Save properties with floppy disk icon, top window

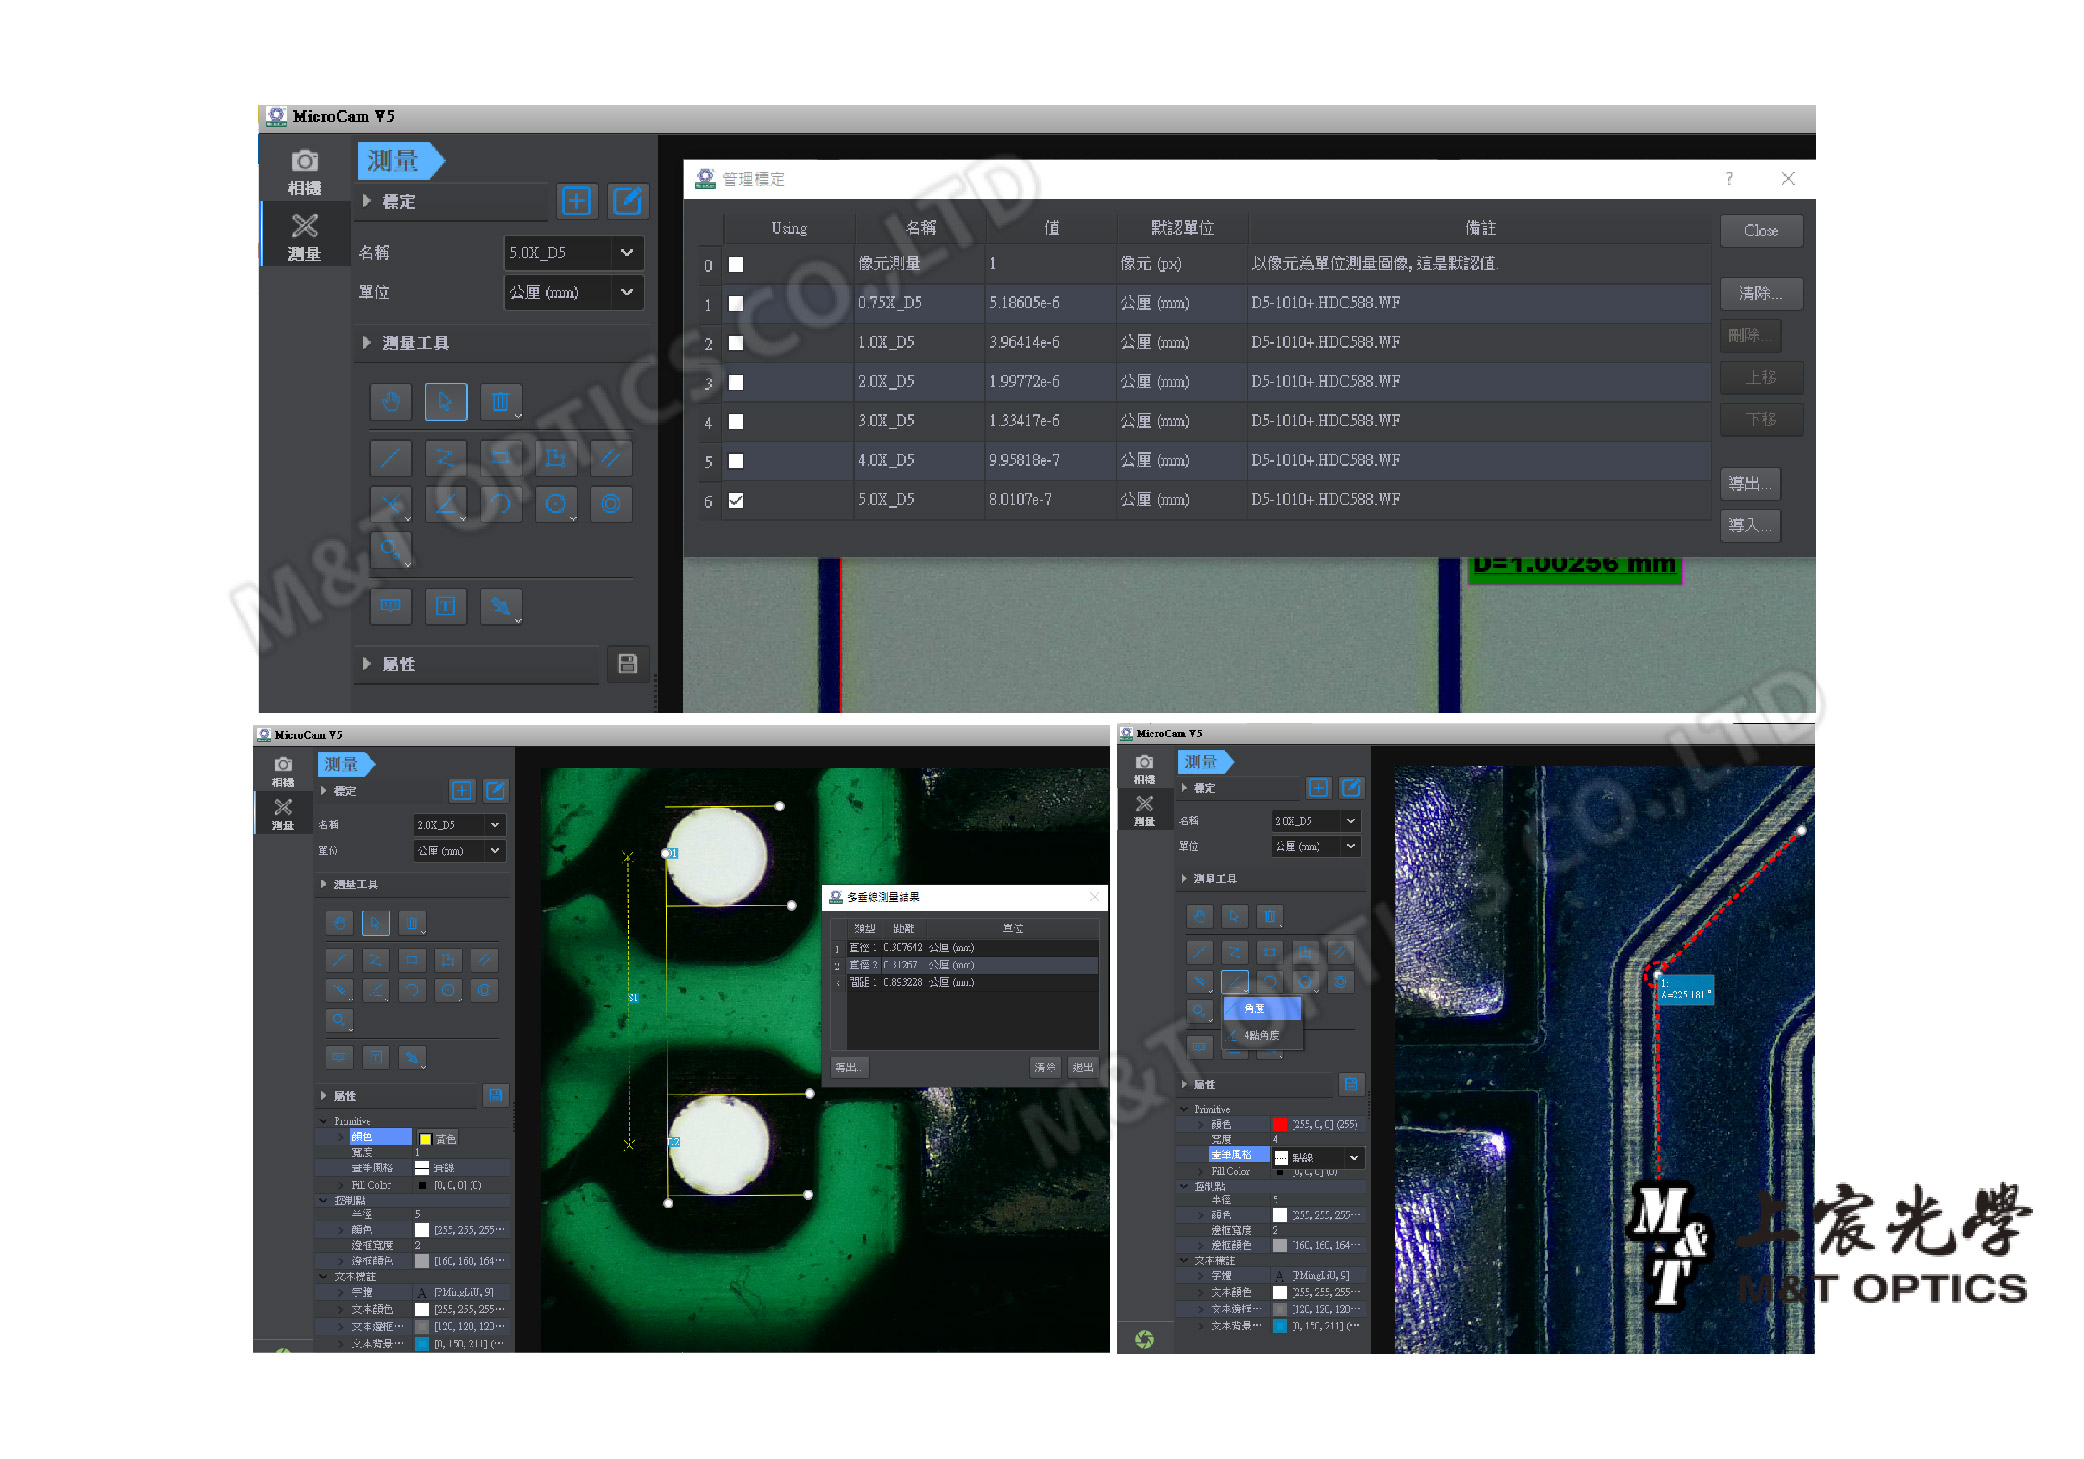[628, 664]
